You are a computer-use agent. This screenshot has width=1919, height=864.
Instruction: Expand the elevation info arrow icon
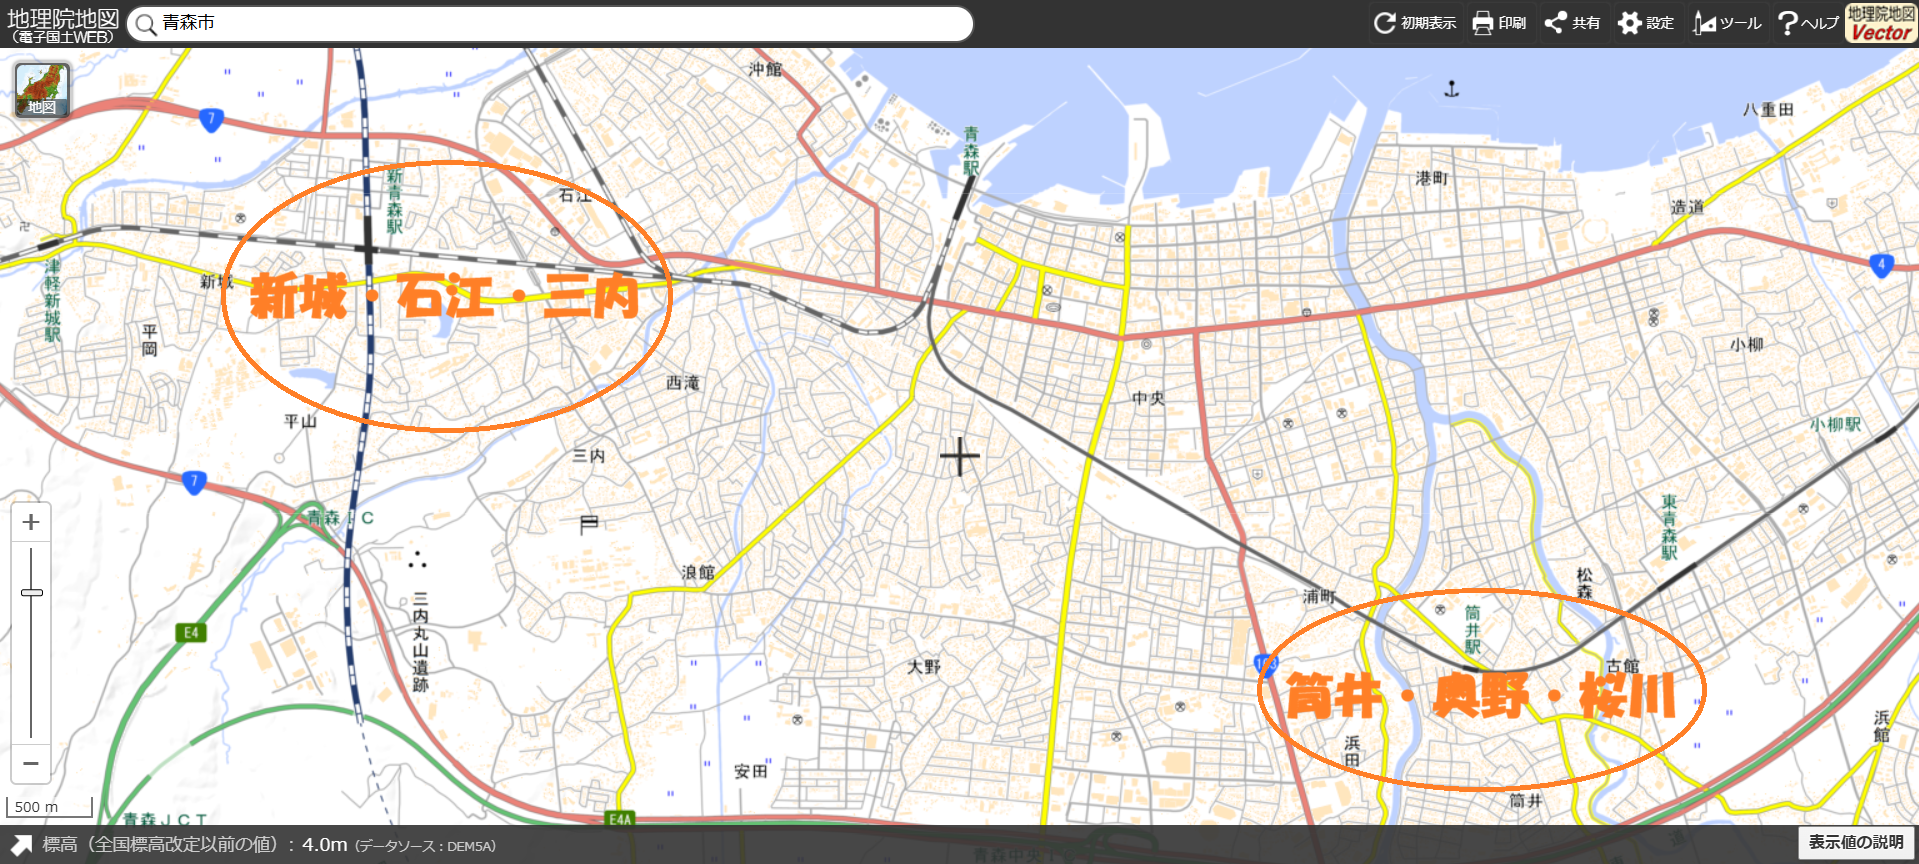21,845
